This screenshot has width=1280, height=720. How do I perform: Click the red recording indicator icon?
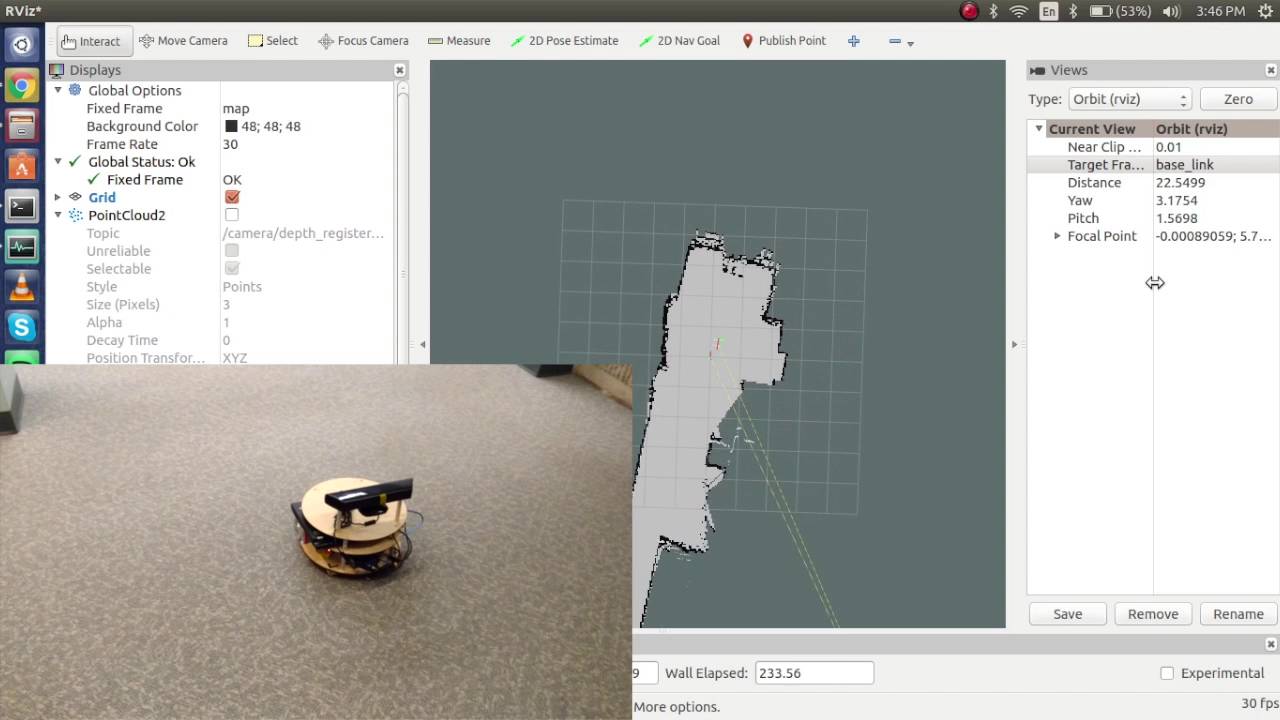pos(969,11)
